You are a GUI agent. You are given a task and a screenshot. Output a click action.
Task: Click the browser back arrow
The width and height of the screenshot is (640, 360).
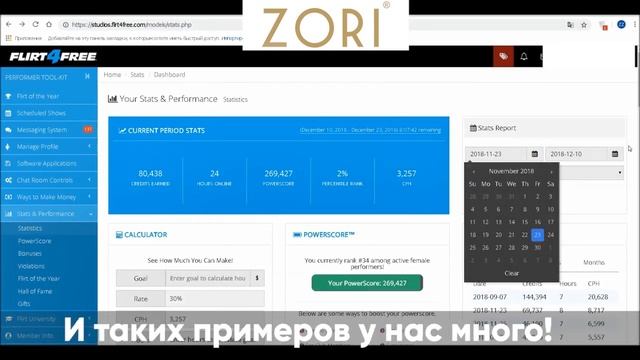(9, 24)
